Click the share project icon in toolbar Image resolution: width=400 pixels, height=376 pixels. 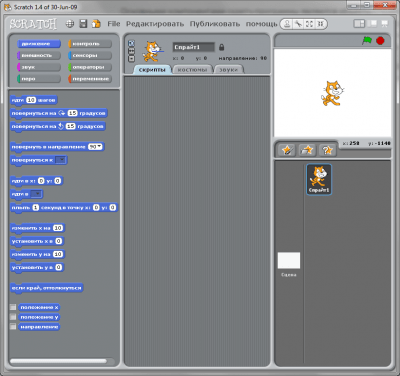tap(96, 24)
